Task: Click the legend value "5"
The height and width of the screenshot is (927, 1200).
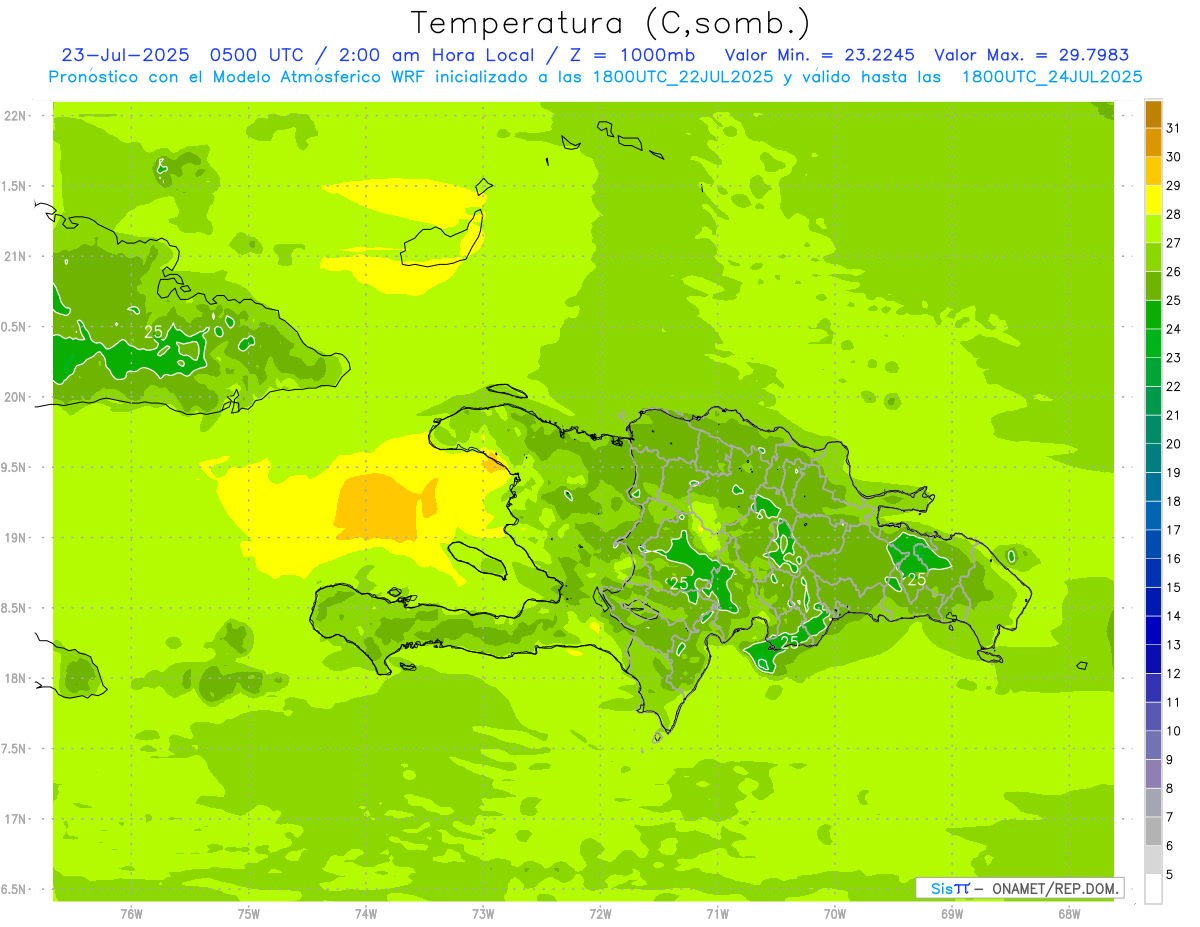Action: coord(1170,874)
